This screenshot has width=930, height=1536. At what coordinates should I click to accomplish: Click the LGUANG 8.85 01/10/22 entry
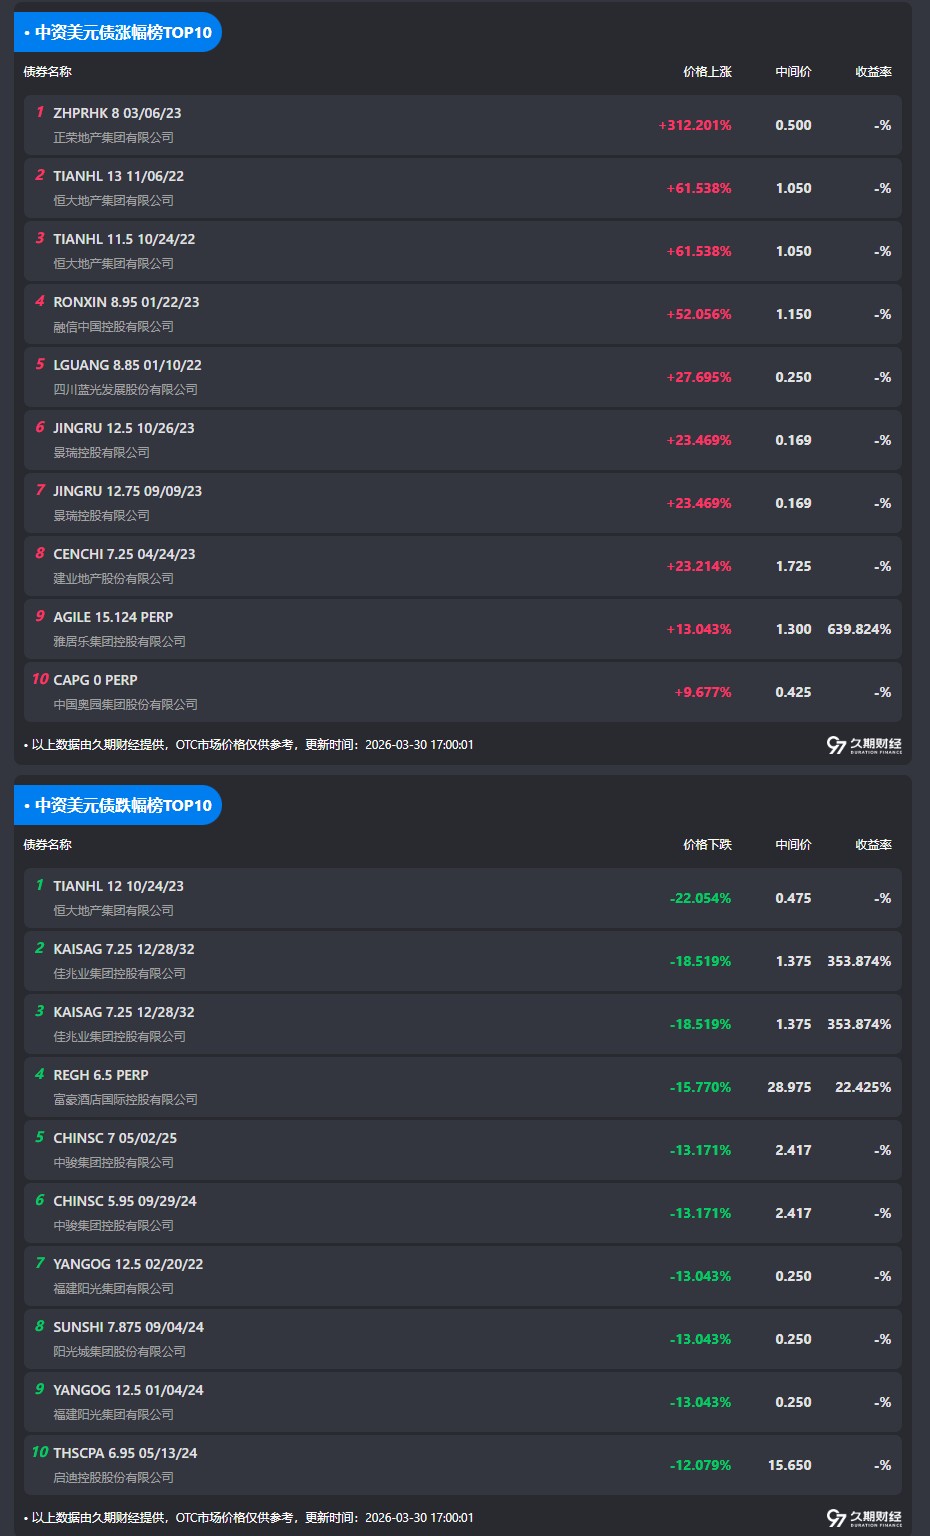point(127,365)
